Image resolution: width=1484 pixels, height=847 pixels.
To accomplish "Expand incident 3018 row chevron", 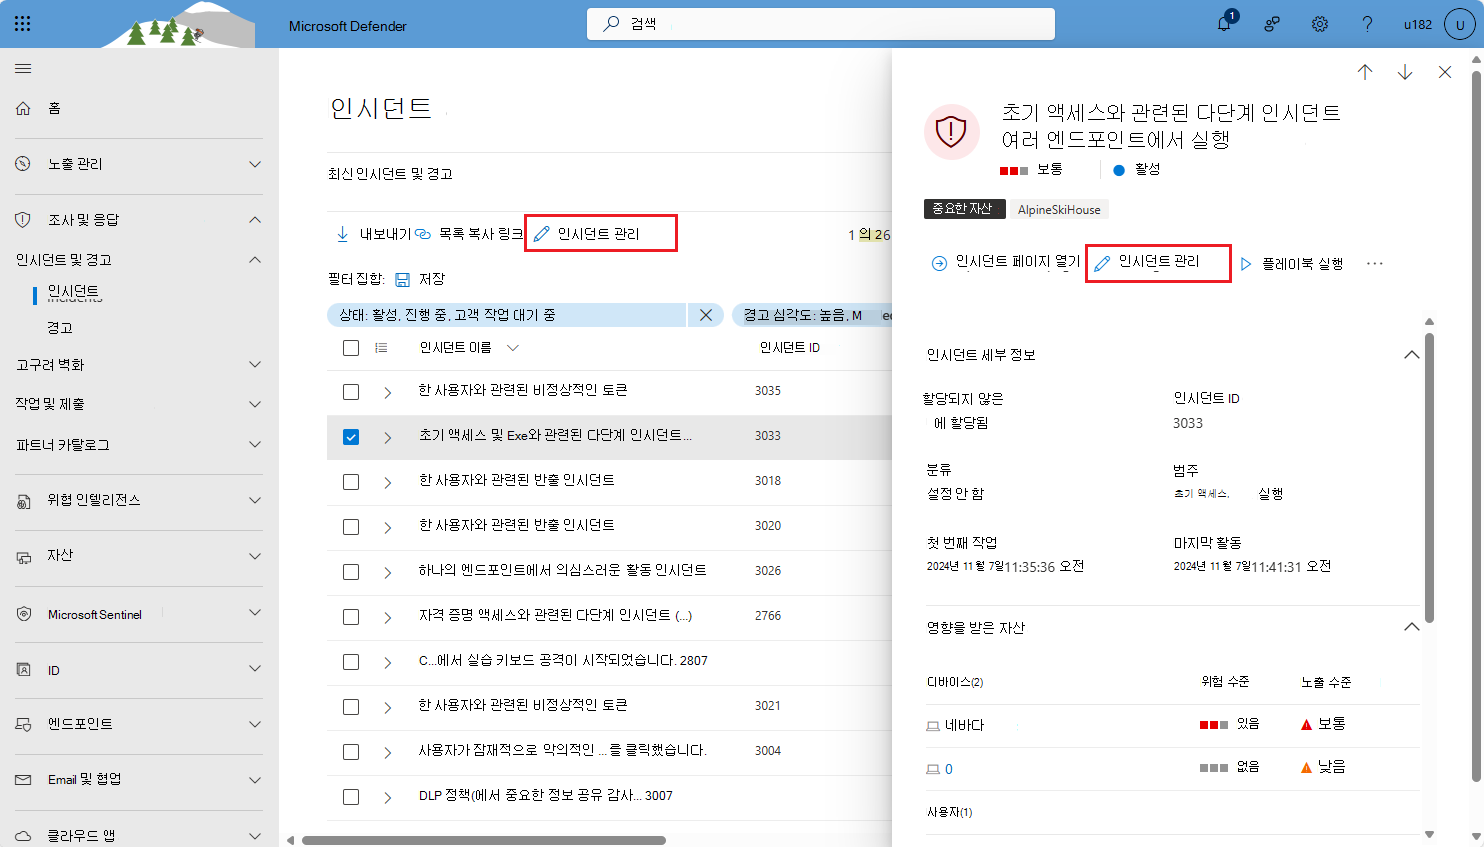I will coord(388,482).
